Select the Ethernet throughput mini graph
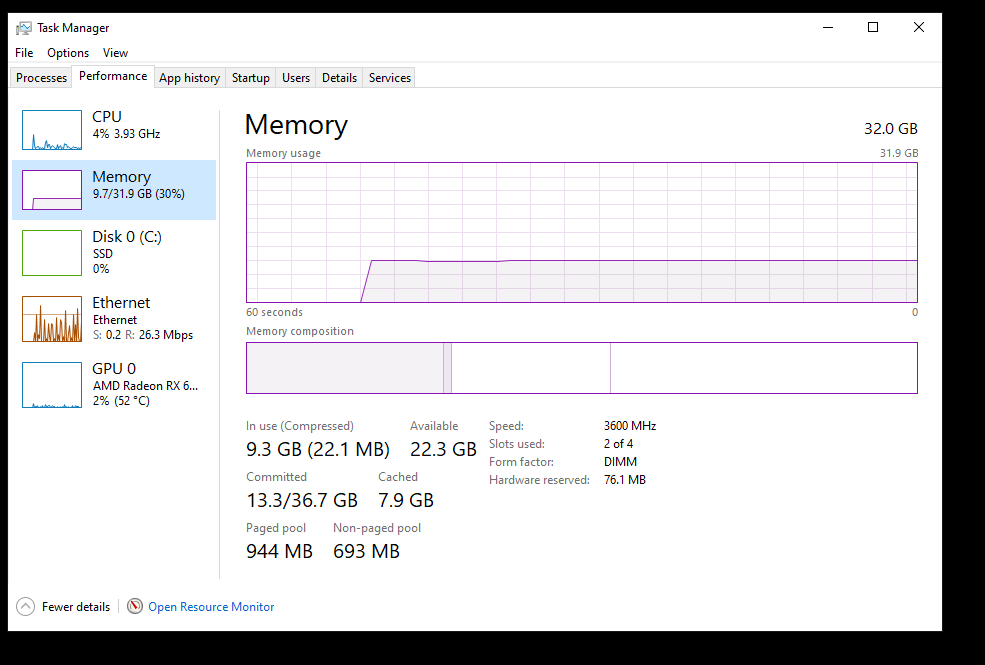This screenshot has width=985, height=665. (x=52, y=319)
